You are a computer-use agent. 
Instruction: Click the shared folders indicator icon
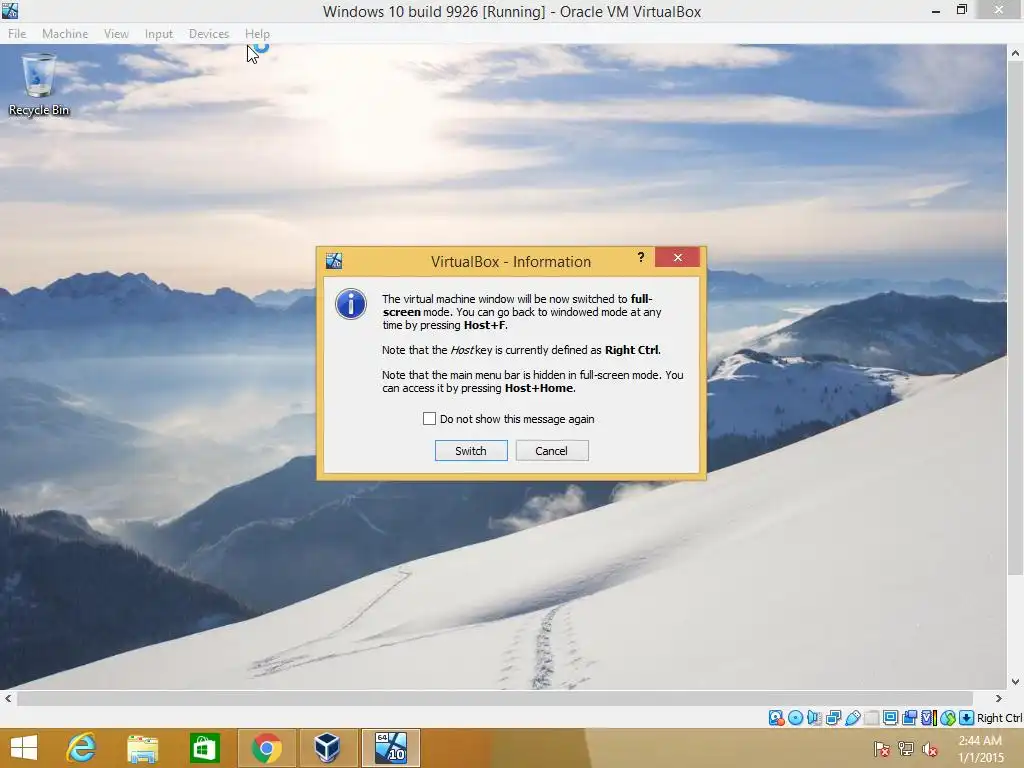pos(871,718)
